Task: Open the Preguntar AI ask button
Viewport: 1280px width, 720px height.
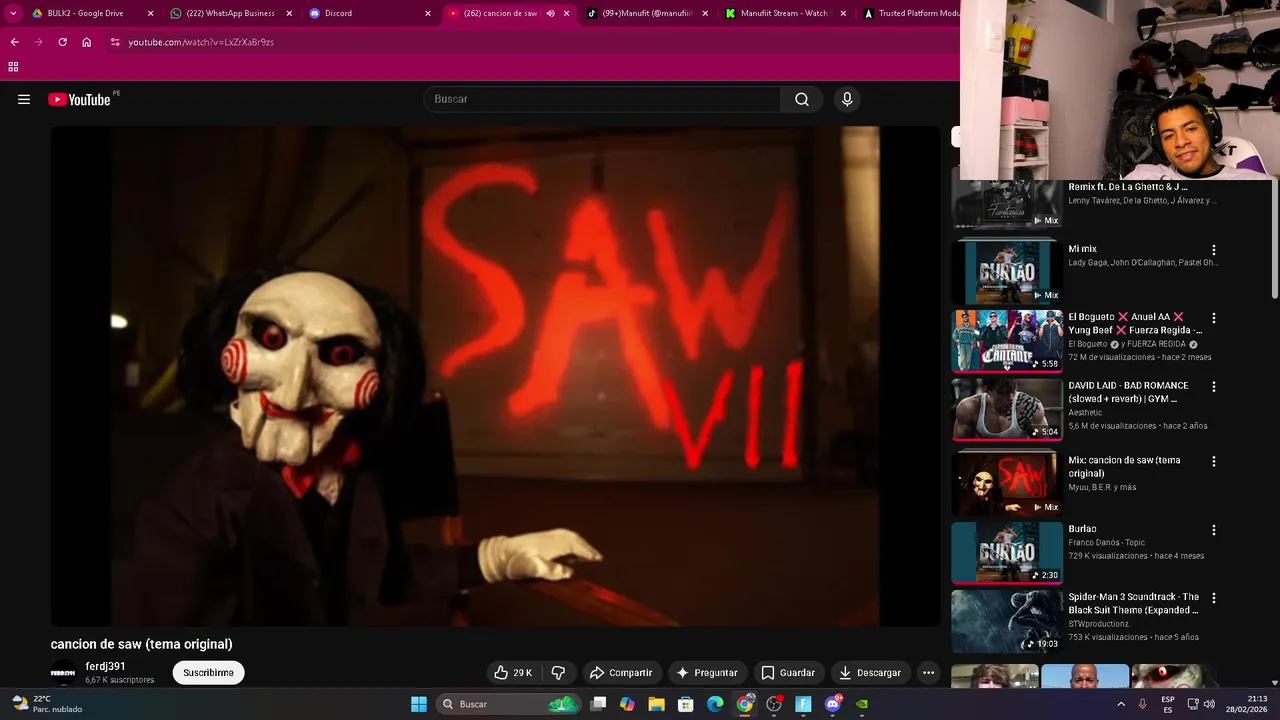Action: tap(707, 673)
